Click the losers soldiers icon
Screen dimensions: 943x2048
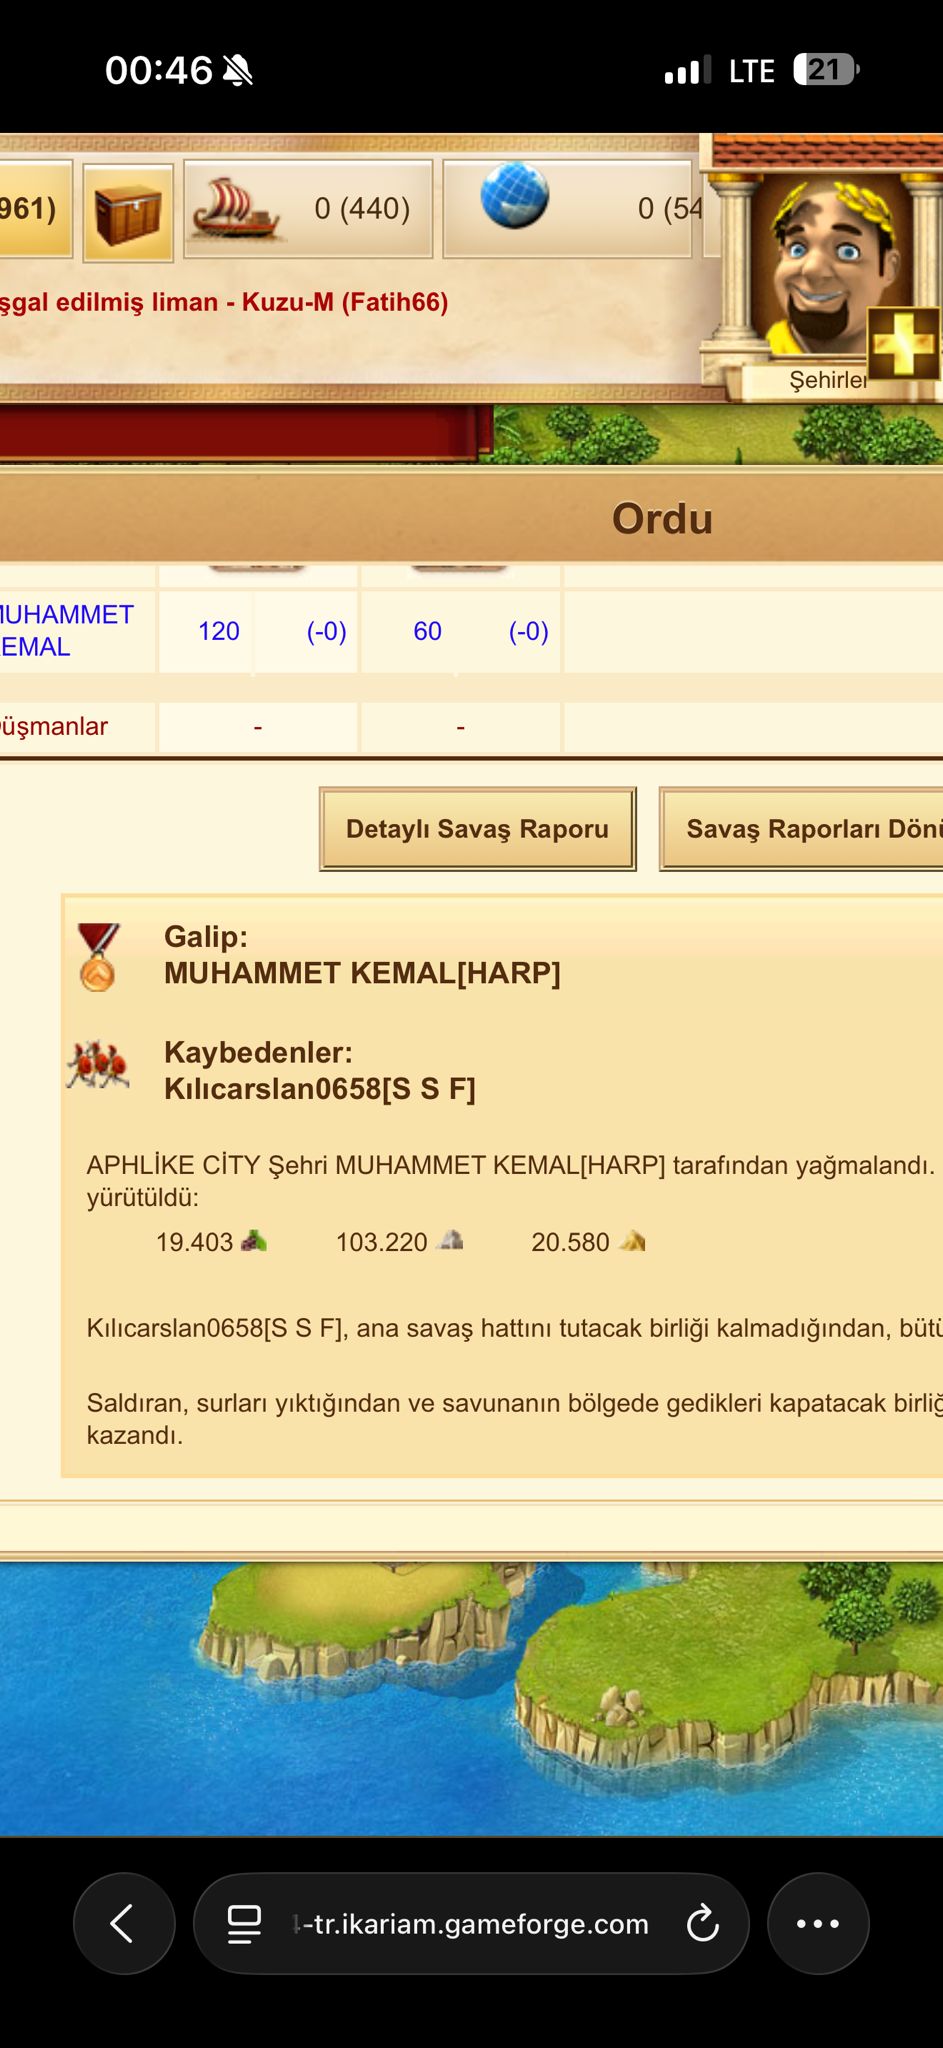[97, 1065]
